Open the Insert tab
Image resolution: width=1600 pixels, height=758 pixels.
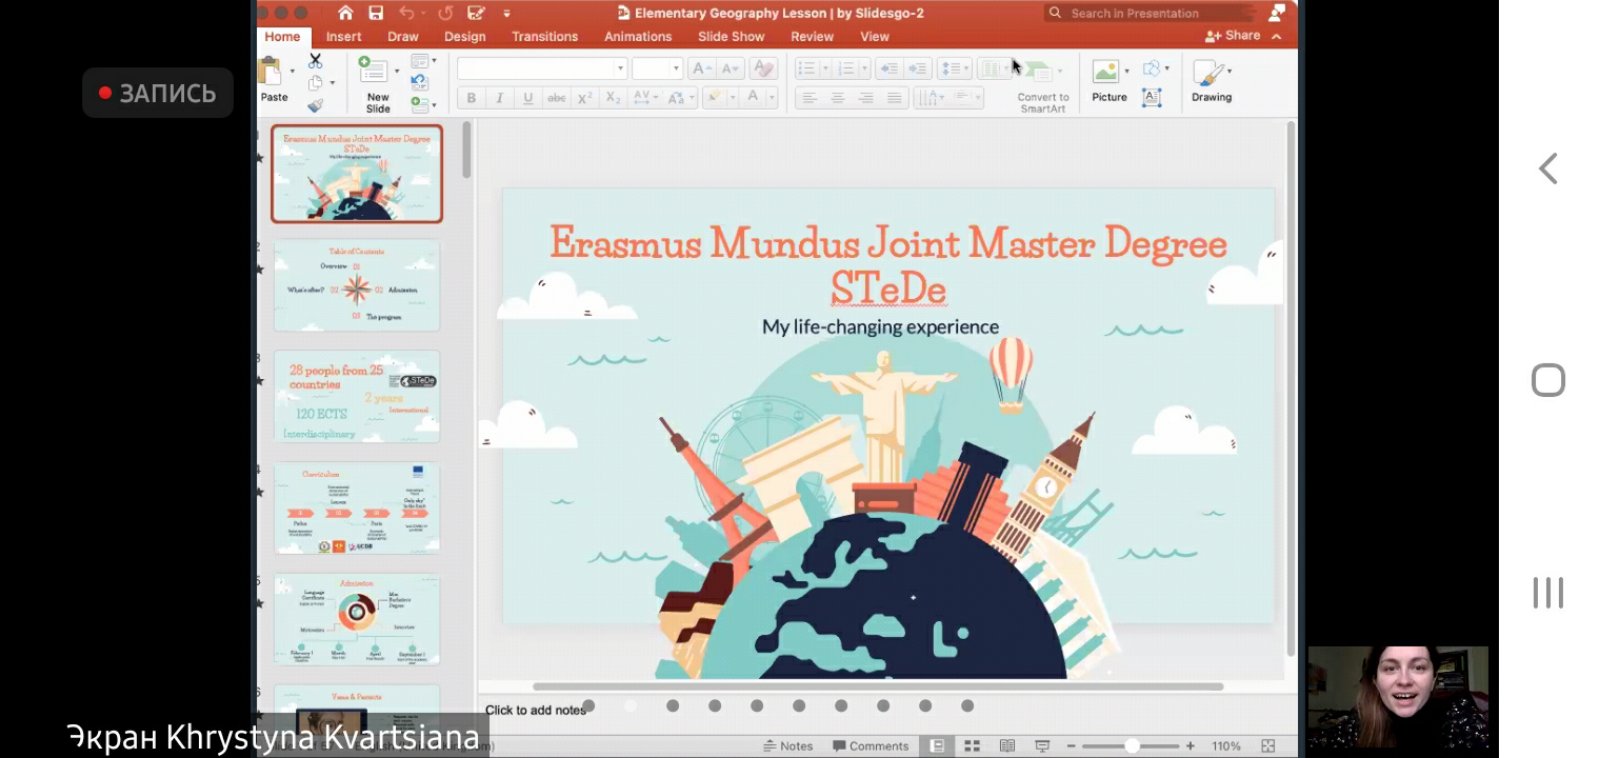(343, 37)
